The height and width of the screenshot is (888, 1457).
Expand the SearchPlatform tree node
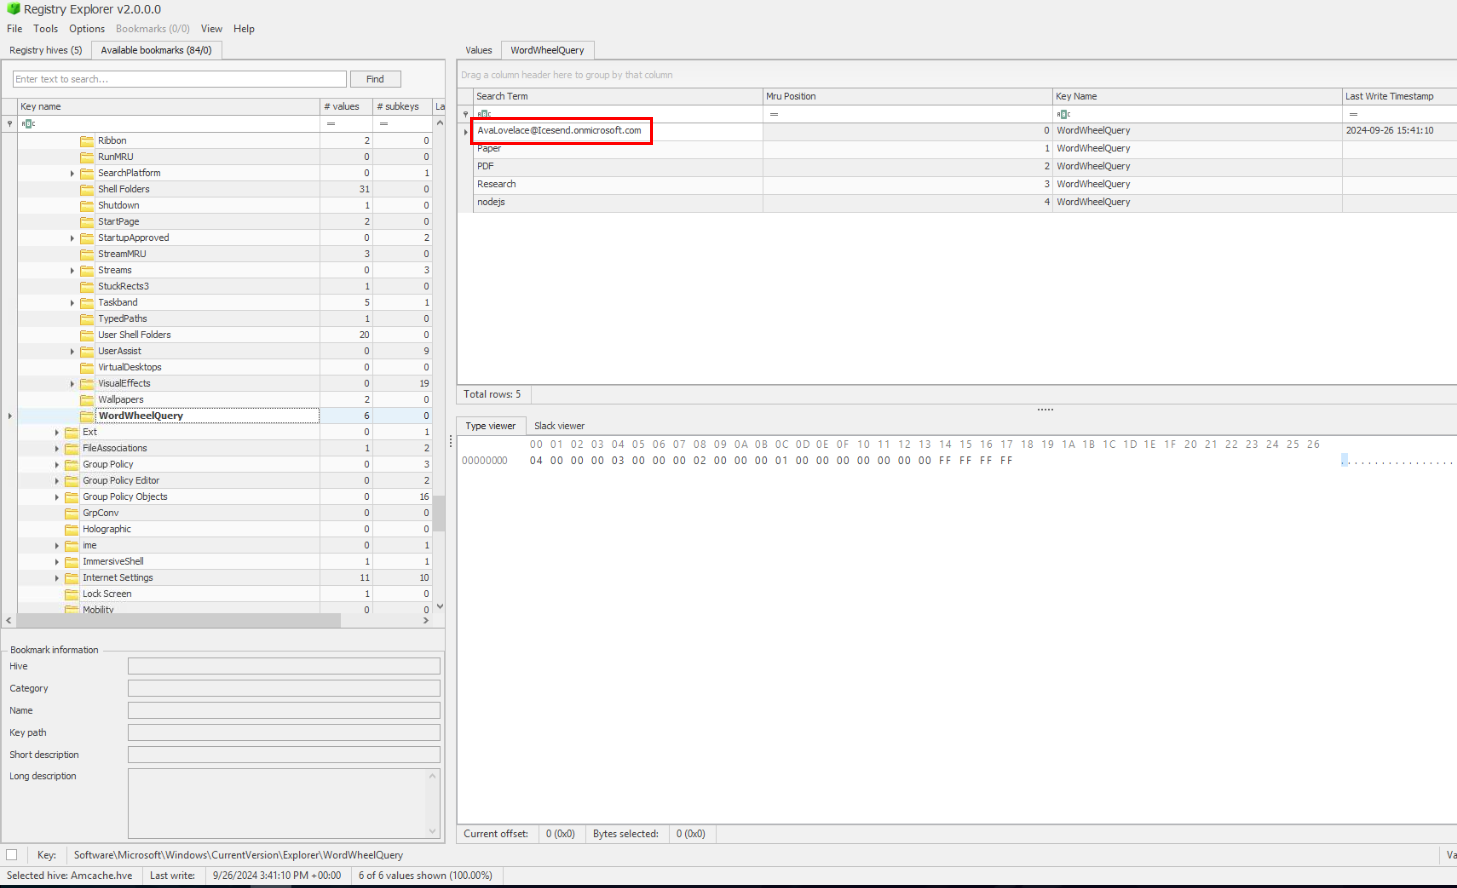[72, 173]
